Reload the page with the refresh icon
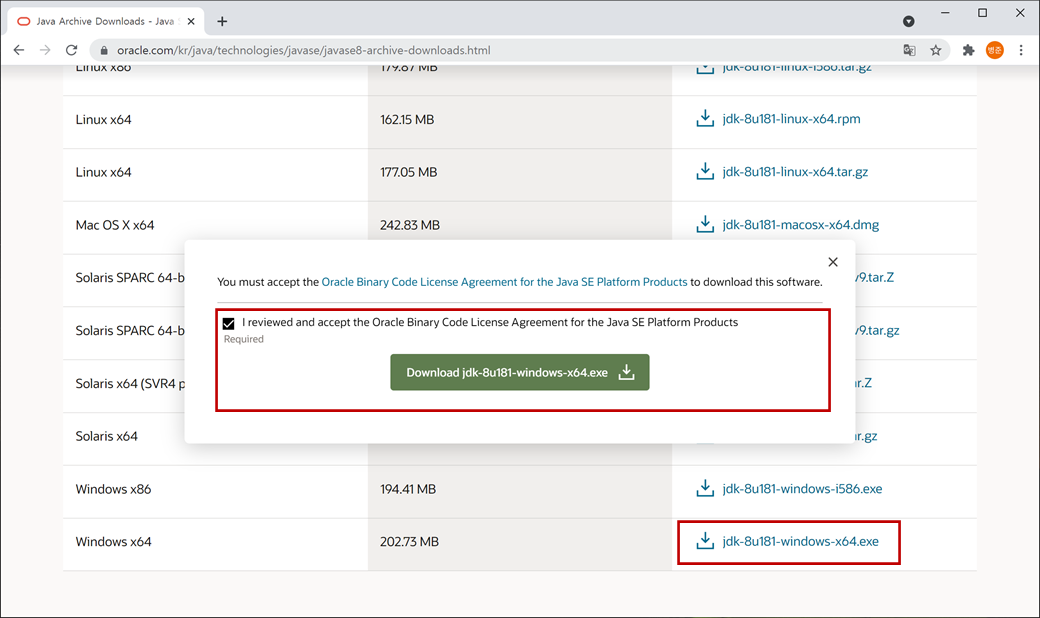 click(72, 50)
